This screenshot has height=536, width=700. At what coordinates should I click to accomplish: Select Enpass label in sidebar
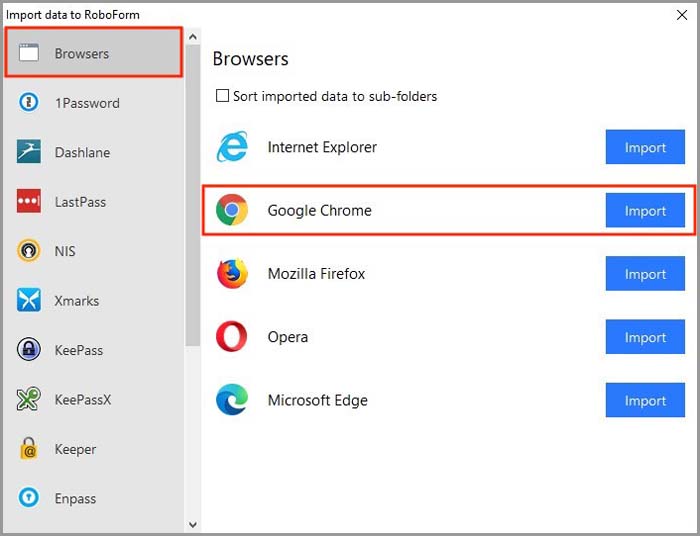click(75, 499)
